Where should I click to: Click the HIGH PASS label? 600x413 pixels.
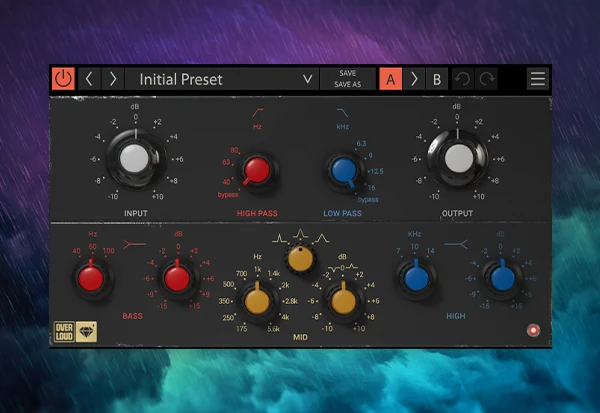pyautogui.click(x=257, y=213)
